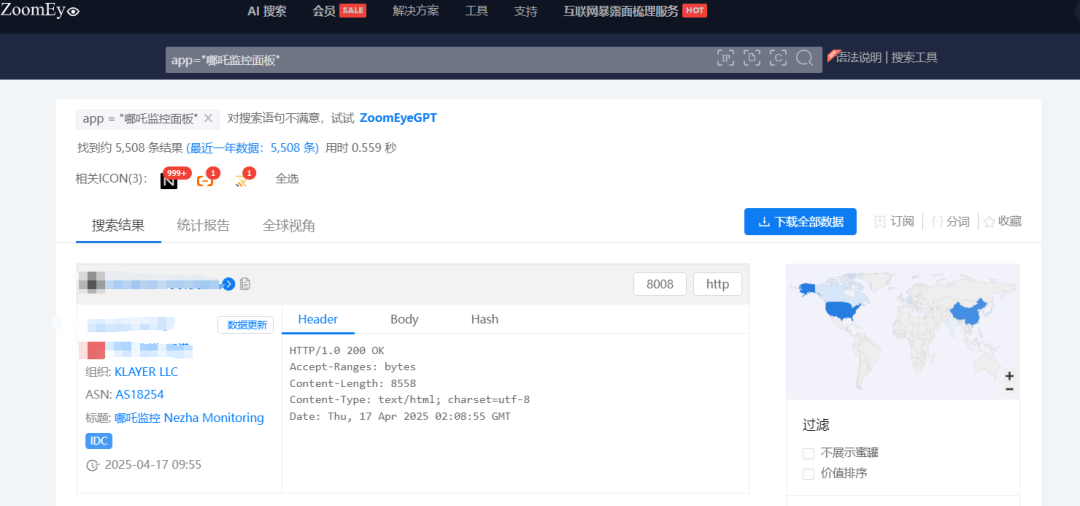The height and width of the screenshot is (506, 1080).
Task: Click the magnifier search icon
Action: point(804,59)
